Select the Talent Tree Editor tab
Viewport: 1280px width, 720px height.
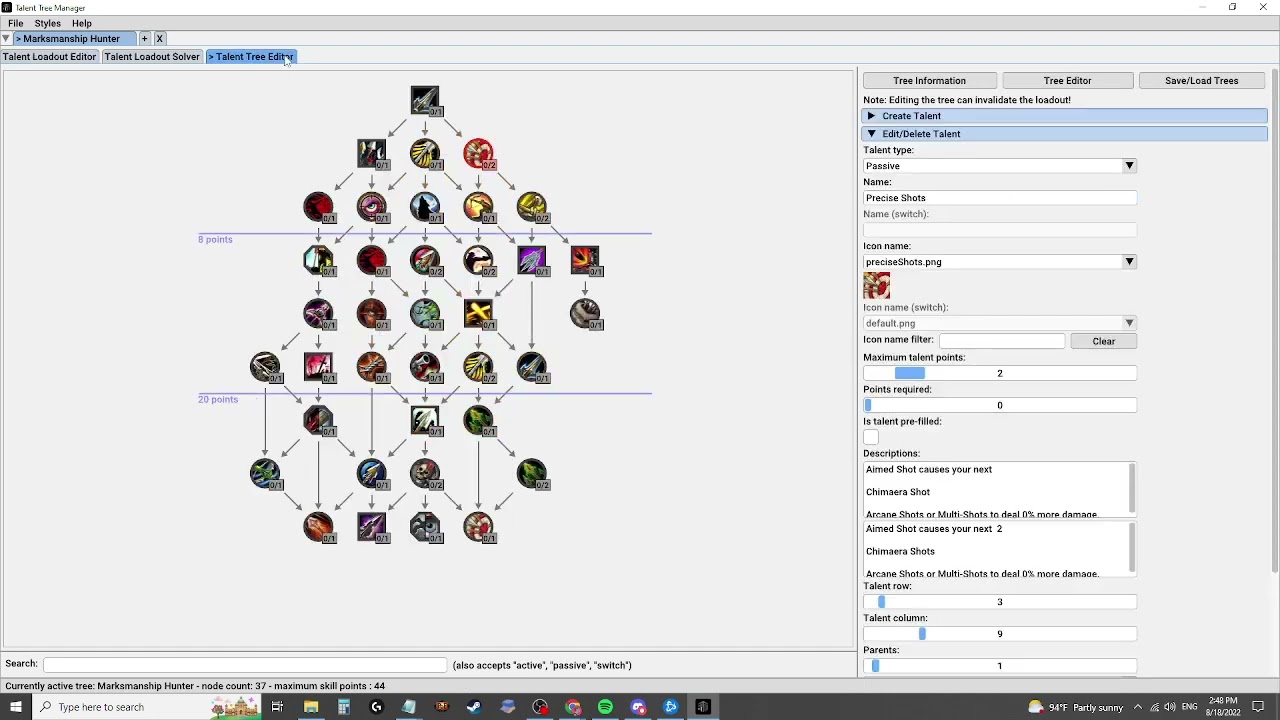pos(251,57)
